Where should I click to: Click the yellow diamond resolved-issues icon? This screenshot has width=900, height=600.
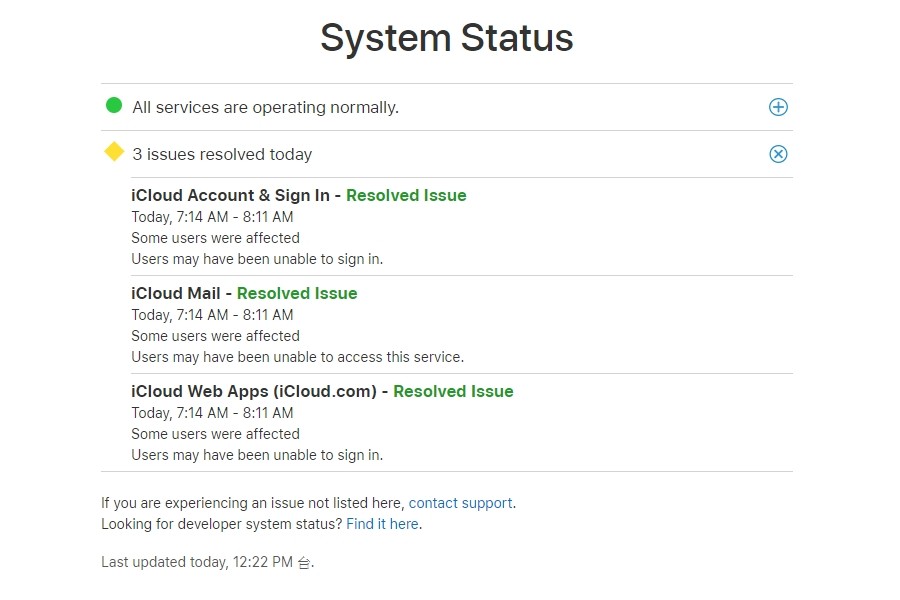pos(114,152)
